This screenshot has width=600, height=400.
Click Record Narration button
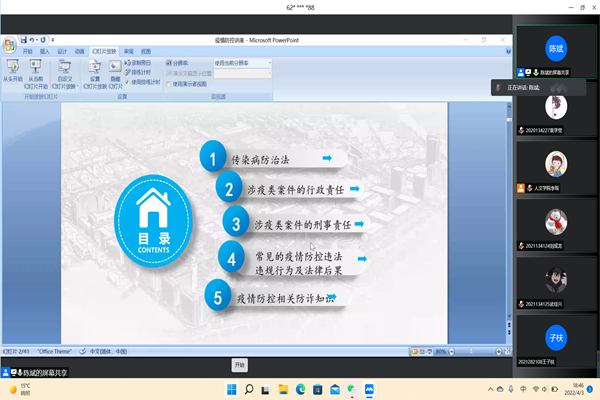pos(141,62)
